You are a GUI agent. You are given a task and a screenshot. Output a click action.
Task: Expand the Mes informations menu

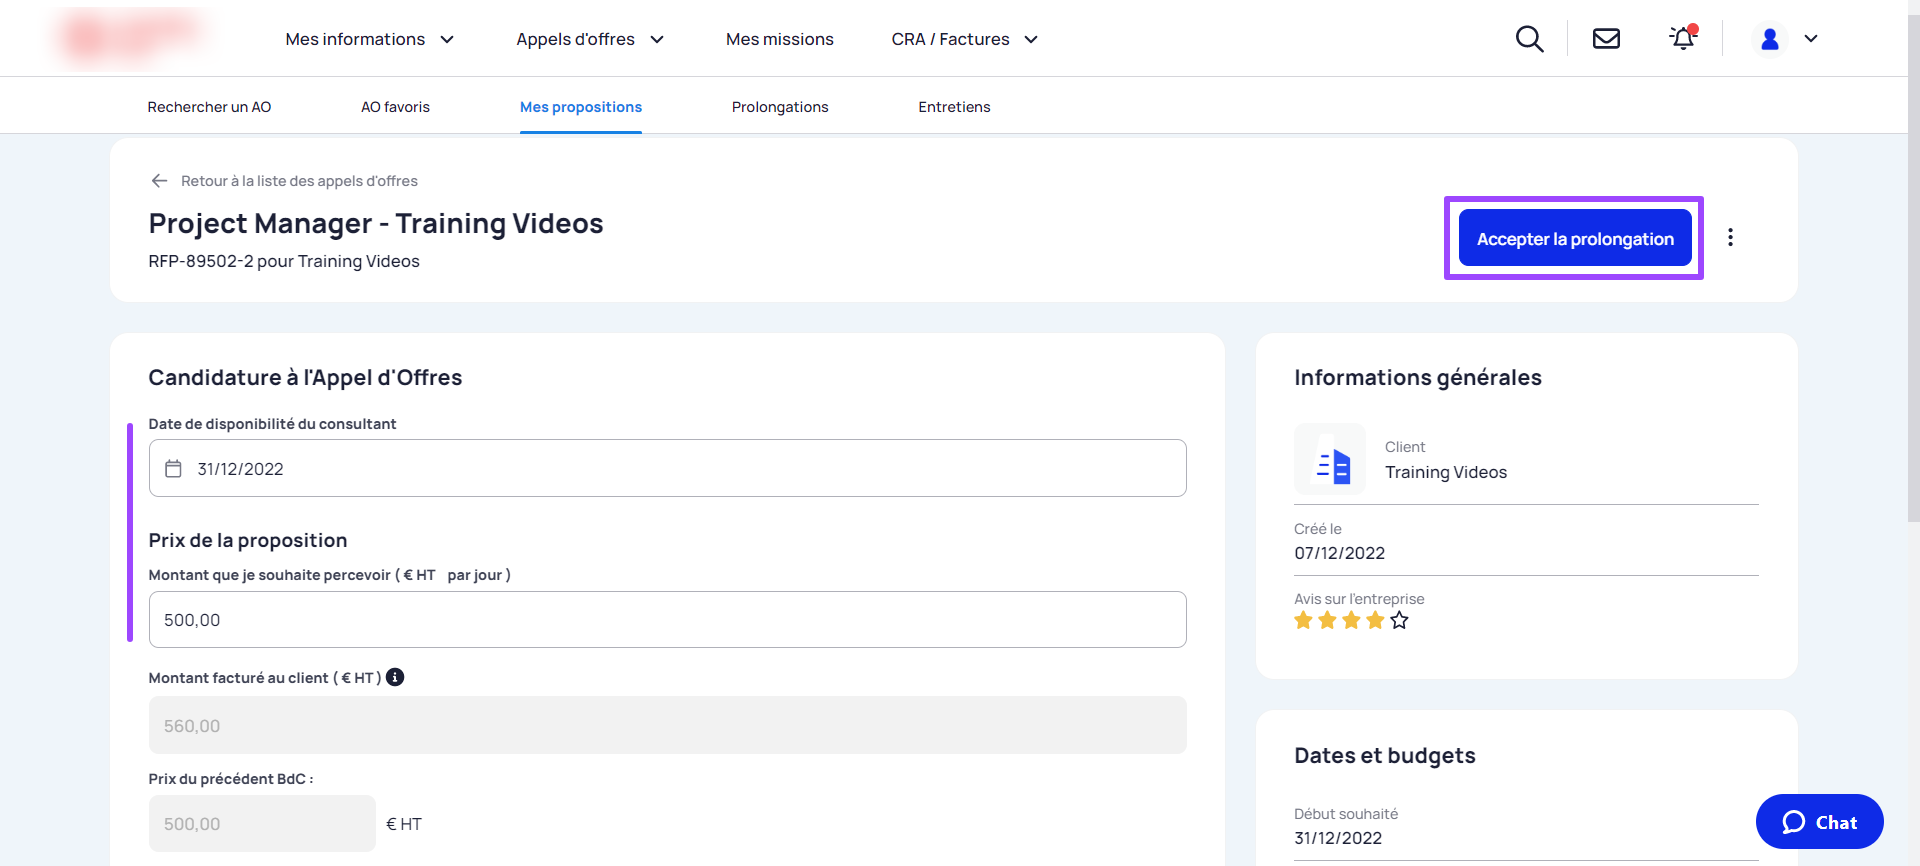(370, 39)
